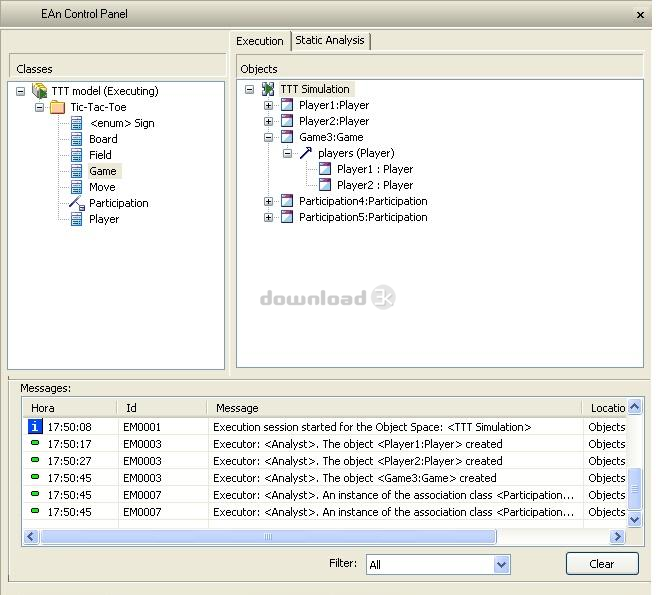Viewport: 656px width, 595px height.
Task: Collapse the Game3:Game object node
Action: [268, 137]
